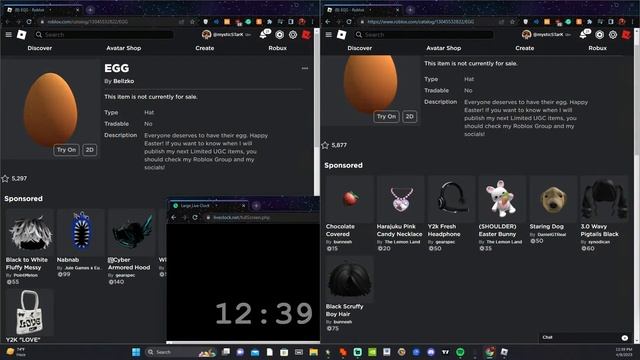The image size is (640, 360).
Task: Open Chrome menu in left browser
Action: pyautogui.click(x=313, y=22)
